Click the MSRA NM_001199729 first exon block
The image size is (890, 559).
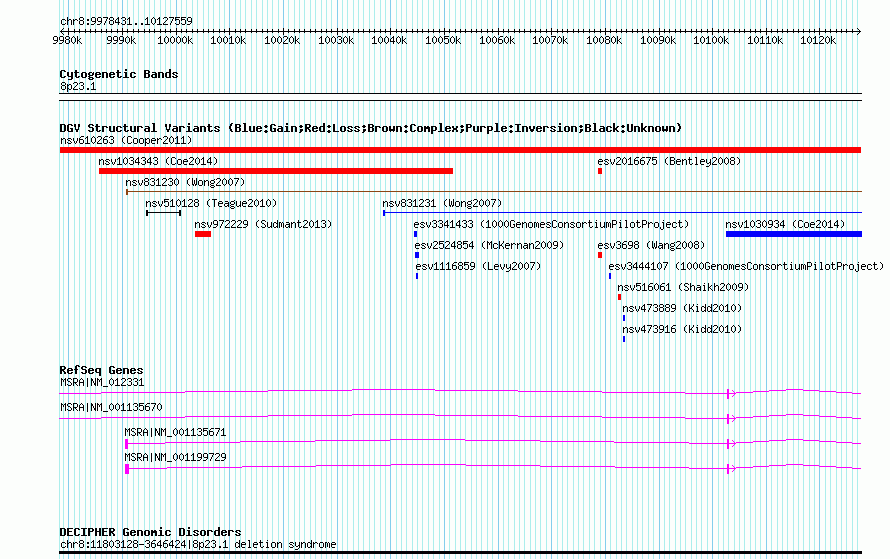(127, 469)
